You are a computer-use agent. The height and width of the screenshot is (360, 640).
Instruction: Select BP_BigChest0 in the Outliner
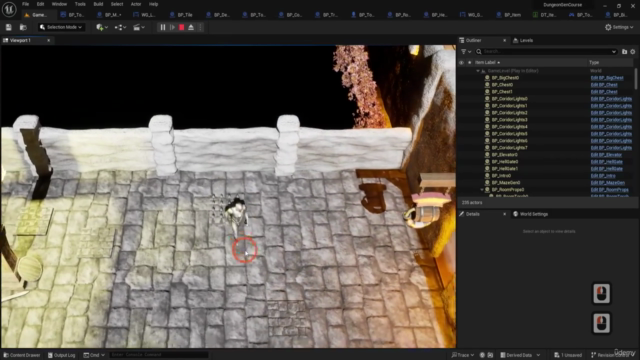coord(505,78)
